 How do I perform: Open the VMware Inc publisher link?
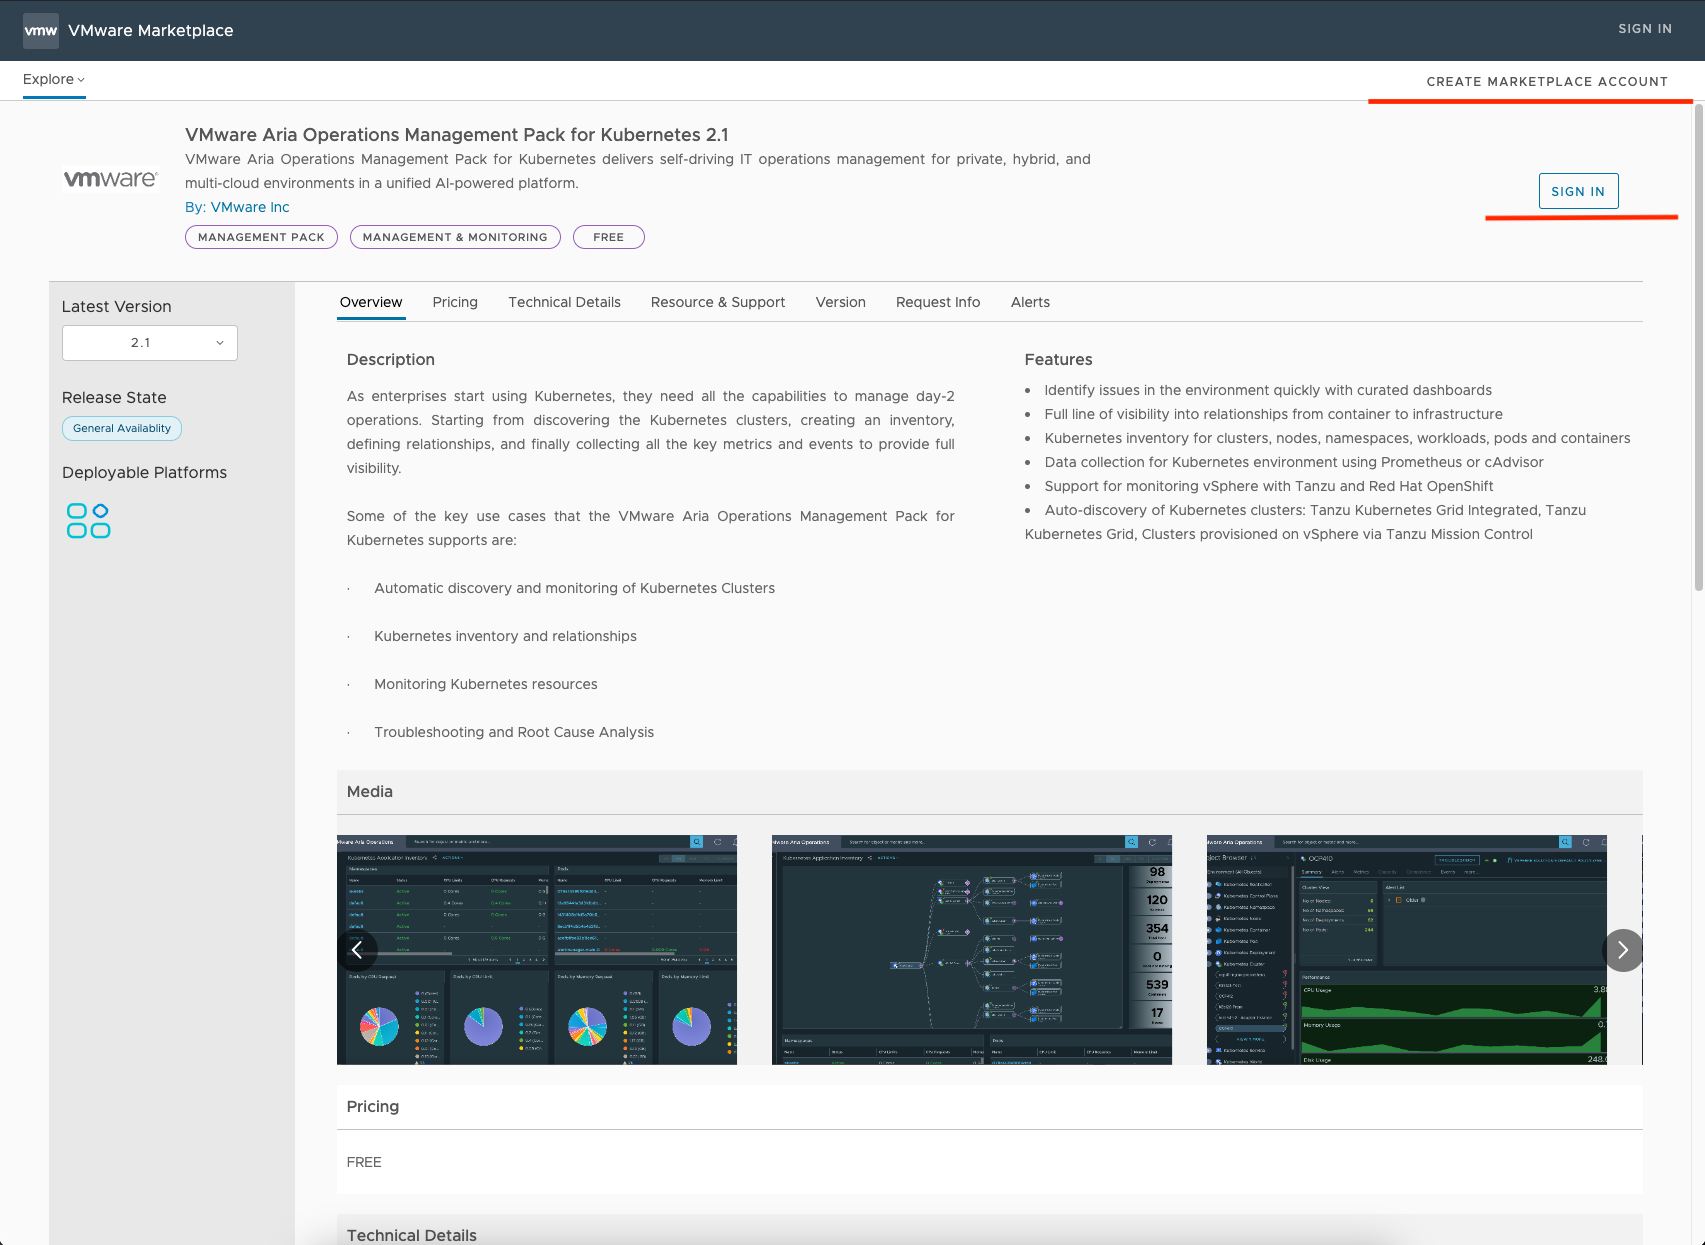pyautogui.click(x=249, y=207)
